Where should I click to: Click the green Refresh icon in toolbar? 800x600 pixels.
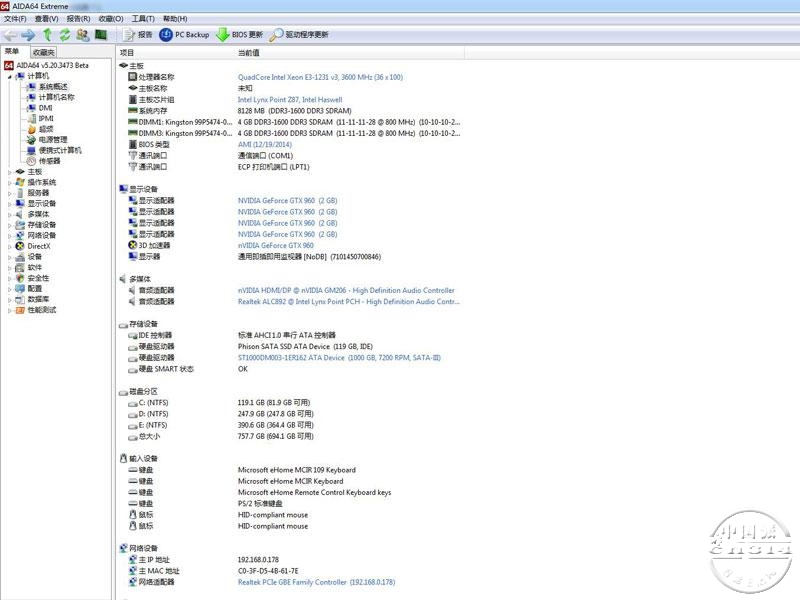click(x=65, y=35)
